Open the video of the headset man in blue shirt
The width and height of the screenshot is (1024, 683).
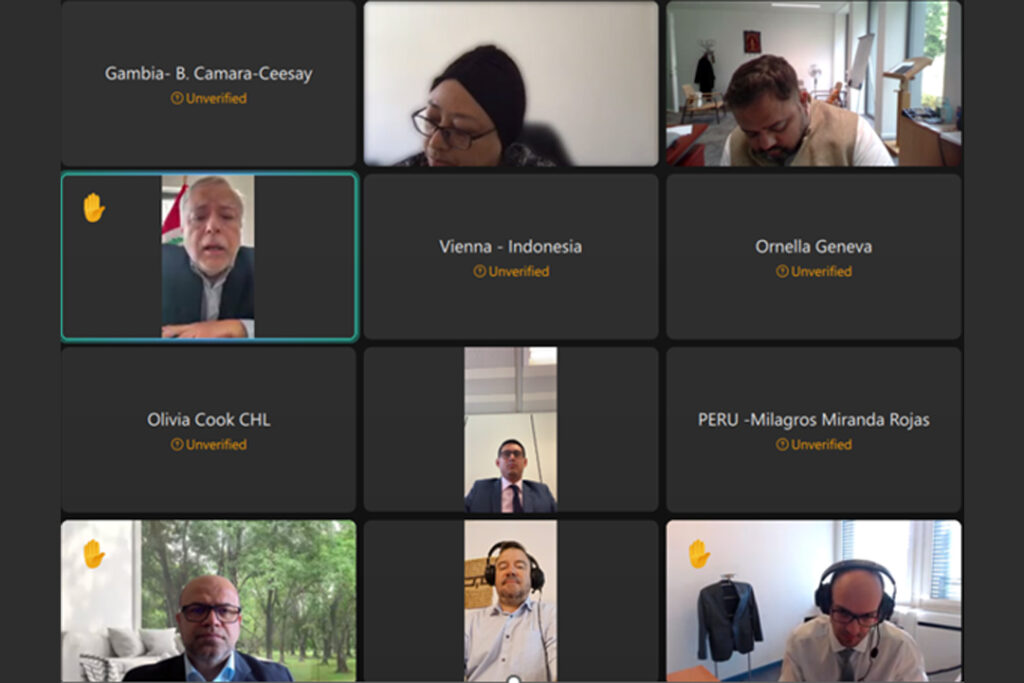click(511, 601)
